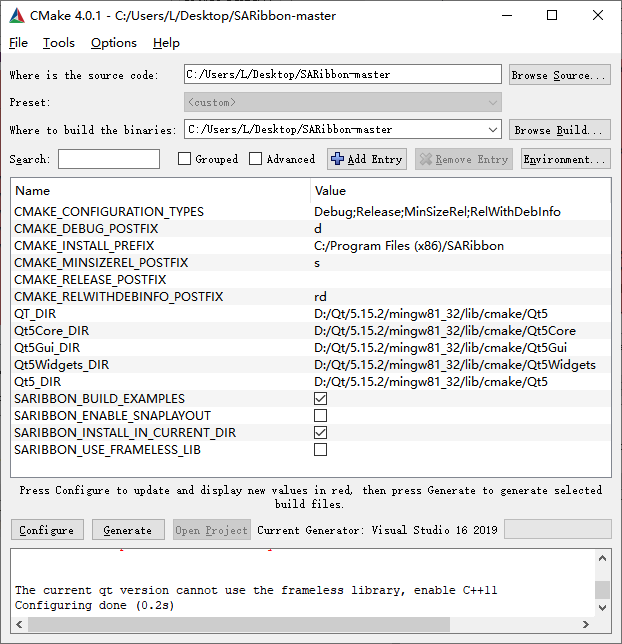Image resolution: width=622 pixels, height=644 pixels.
Task: Select the CMAKE_DEBUG_POSTFIX entry
Action: point(86,228)
